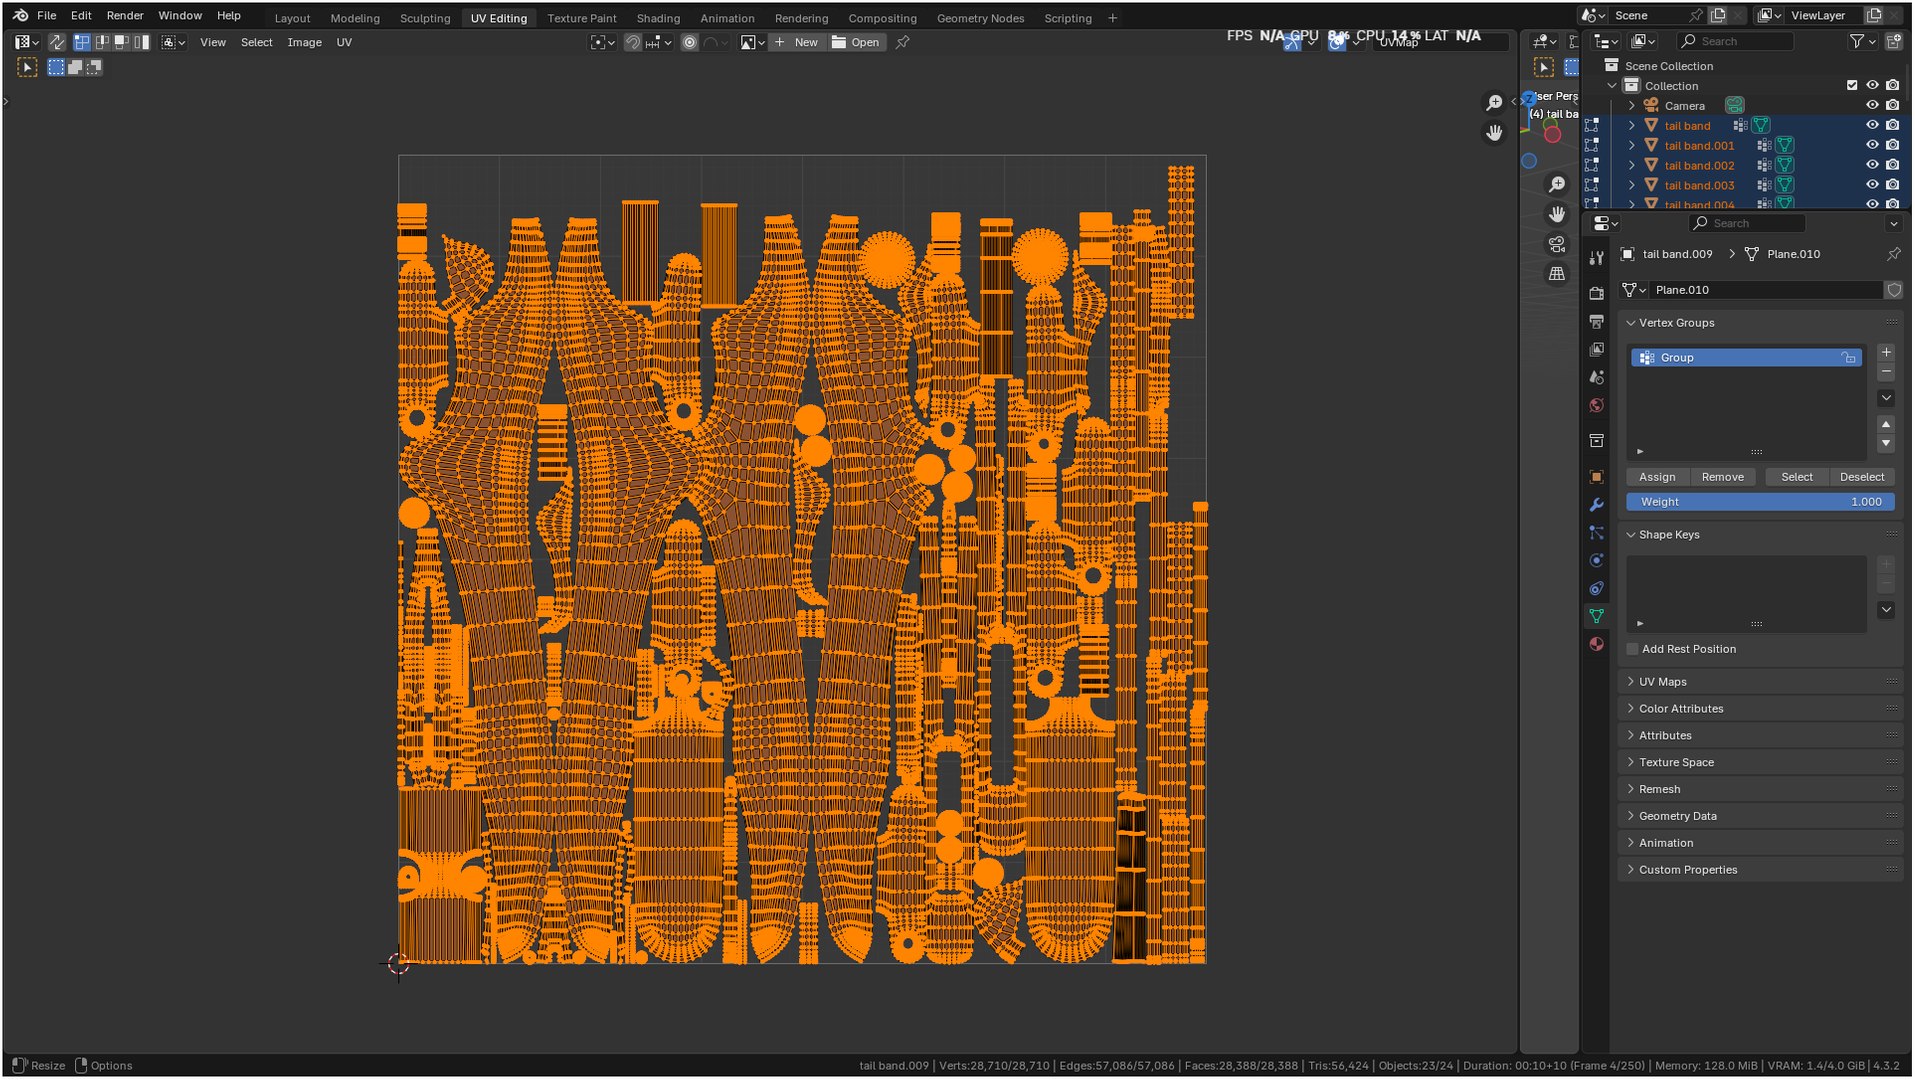Open the World properties tab icon
This screenshot has width=1915, height=1080.
click(1596, 405)
